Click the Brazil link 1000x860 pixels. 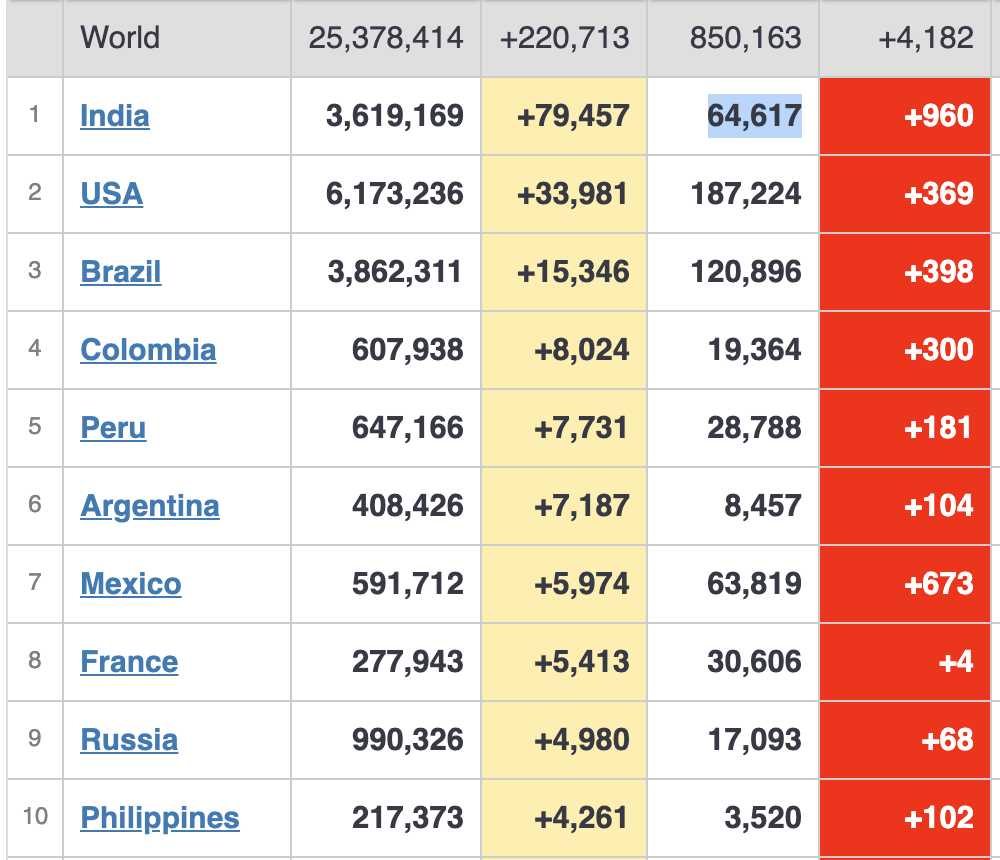click(120, 272)
